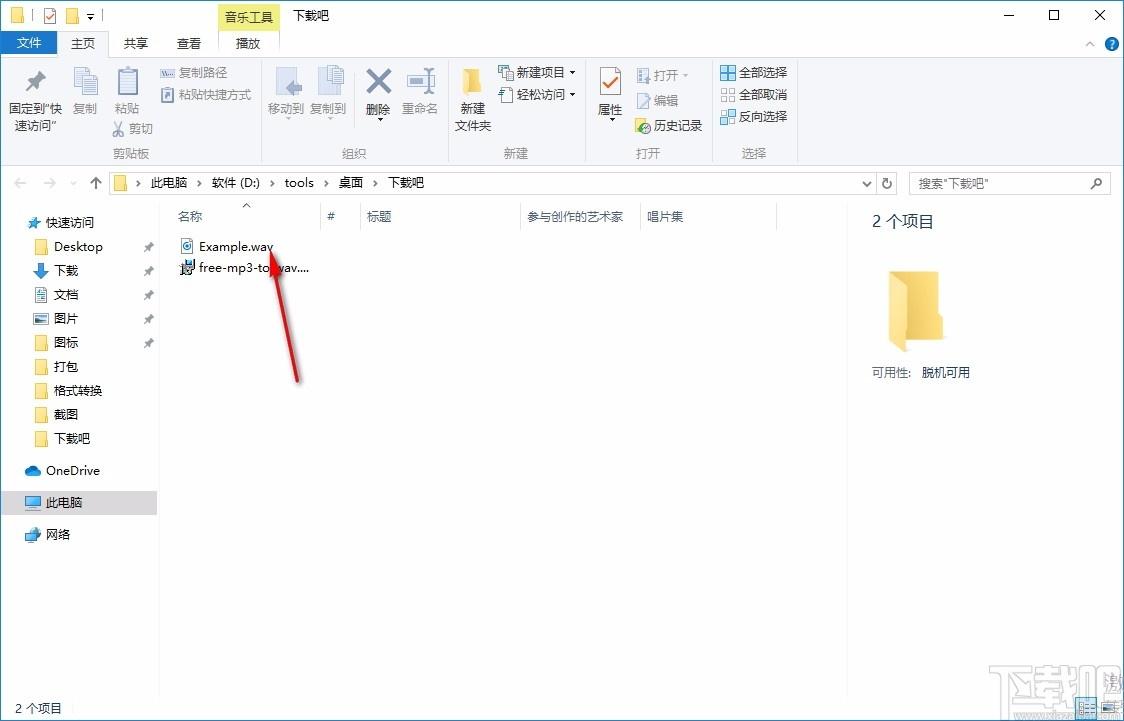Image resolution: width=1124 pixels, height=721 pixels.
Task: Click the Back navigation arrow
Action: point(20,183)
